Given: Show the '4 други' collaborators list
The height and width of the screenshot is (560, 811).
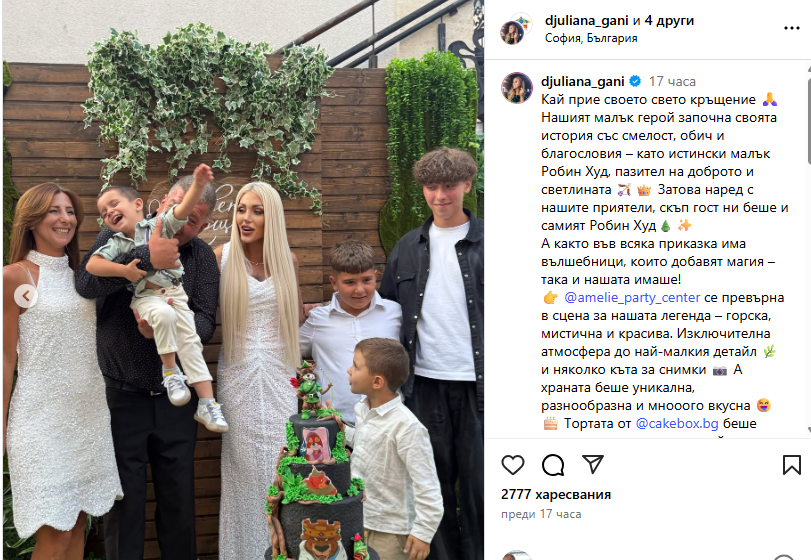Looking at the screenshot, I should [669, 21].
